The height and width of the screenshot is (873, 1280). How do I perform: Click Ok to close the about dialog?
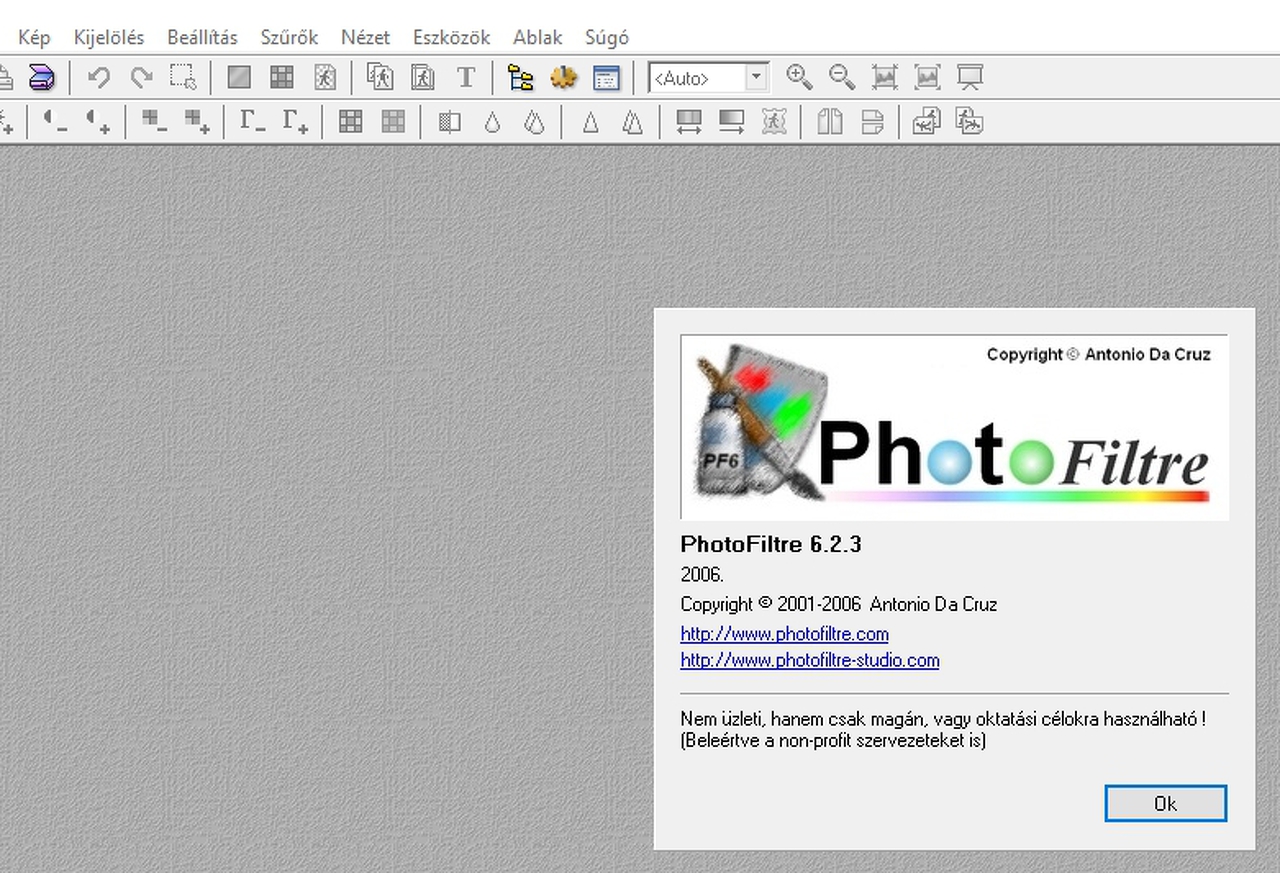coord(1166,803)
